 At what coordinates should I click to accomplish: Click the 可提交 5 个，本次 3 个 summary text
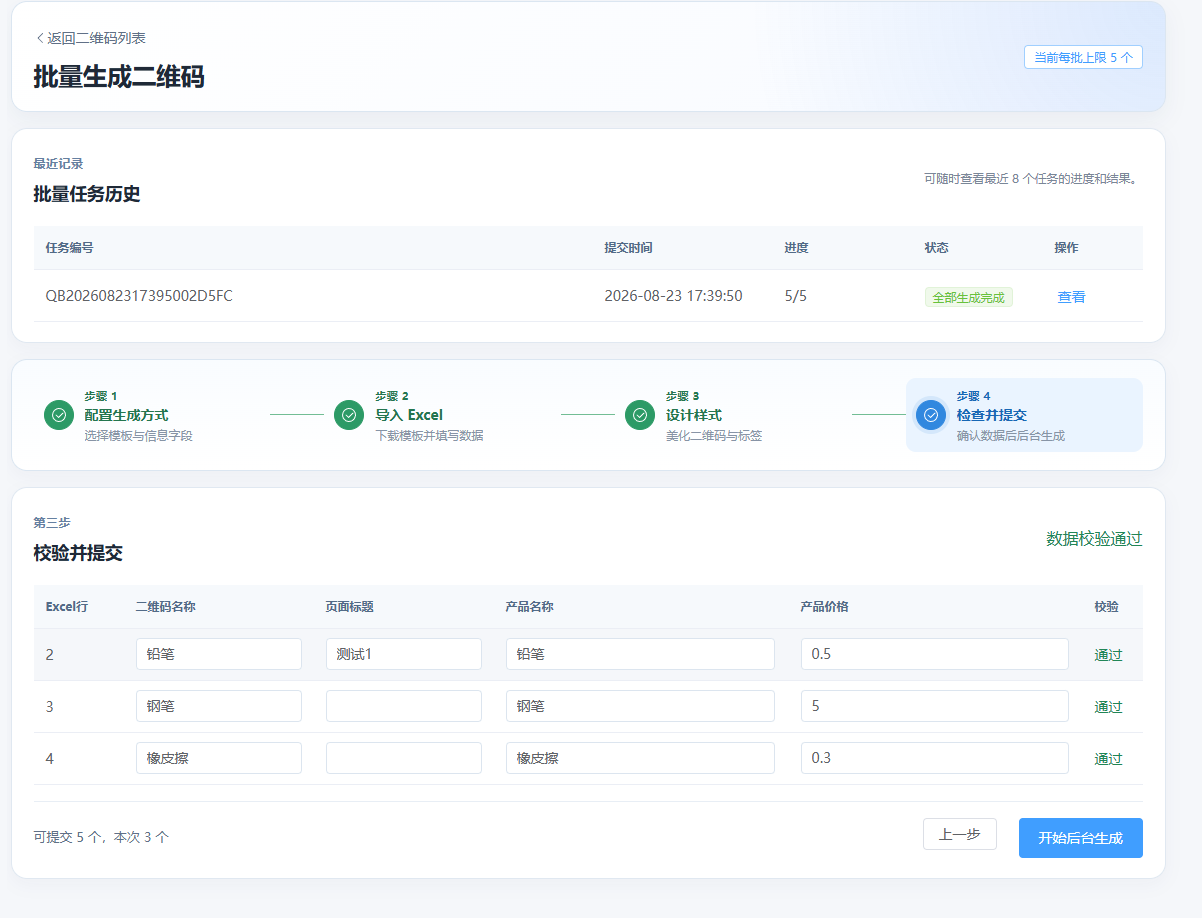pyautogui.click(x=101, y=837)
